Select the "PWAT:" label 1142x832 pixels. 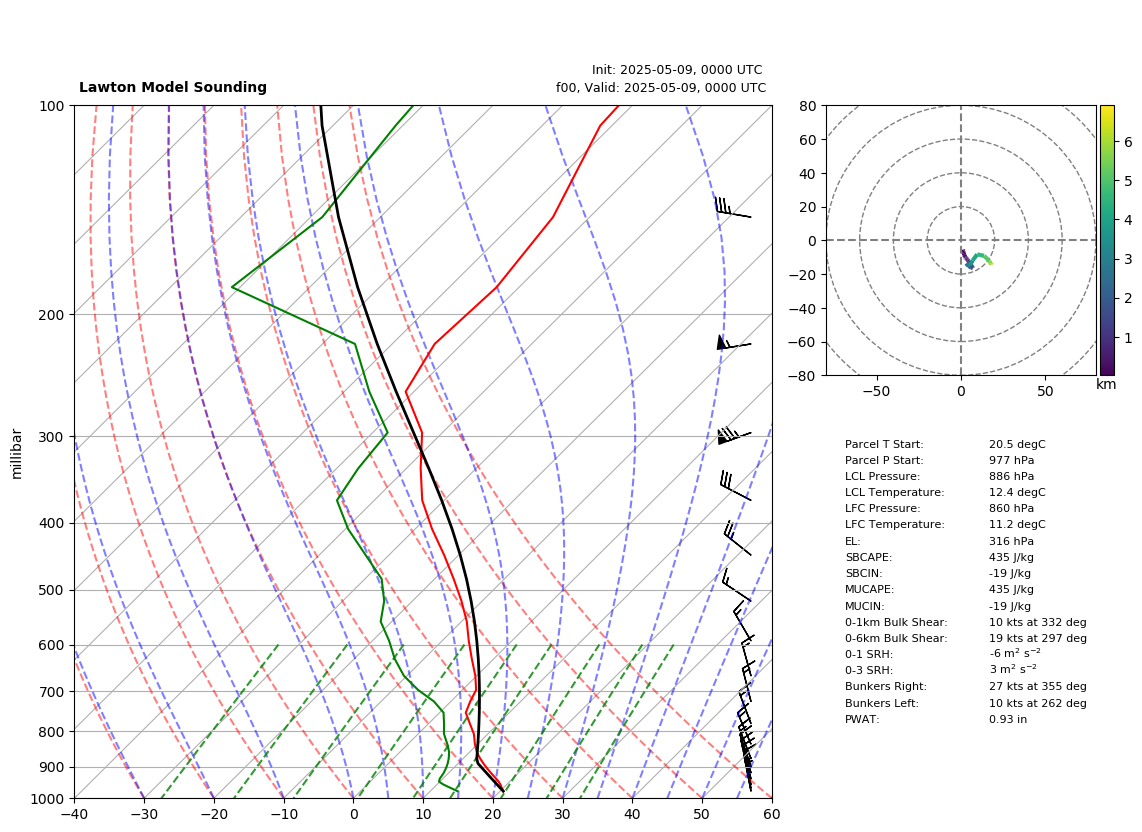point(862,719)
